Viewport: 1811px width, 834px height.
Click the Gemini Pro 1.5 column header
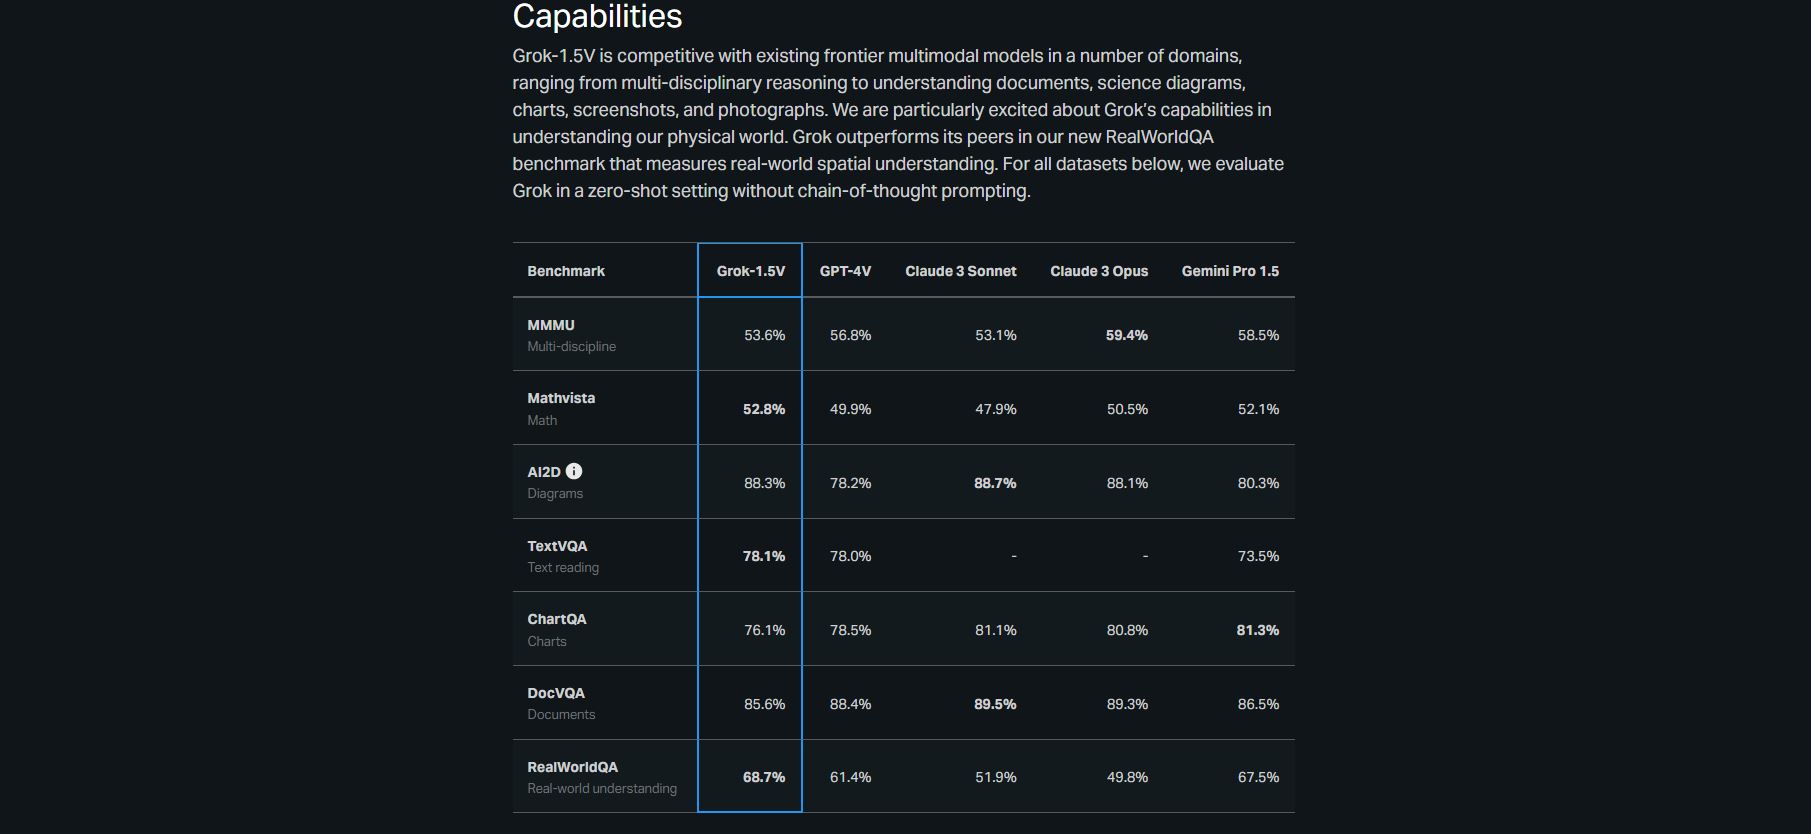click(1230, 271)
